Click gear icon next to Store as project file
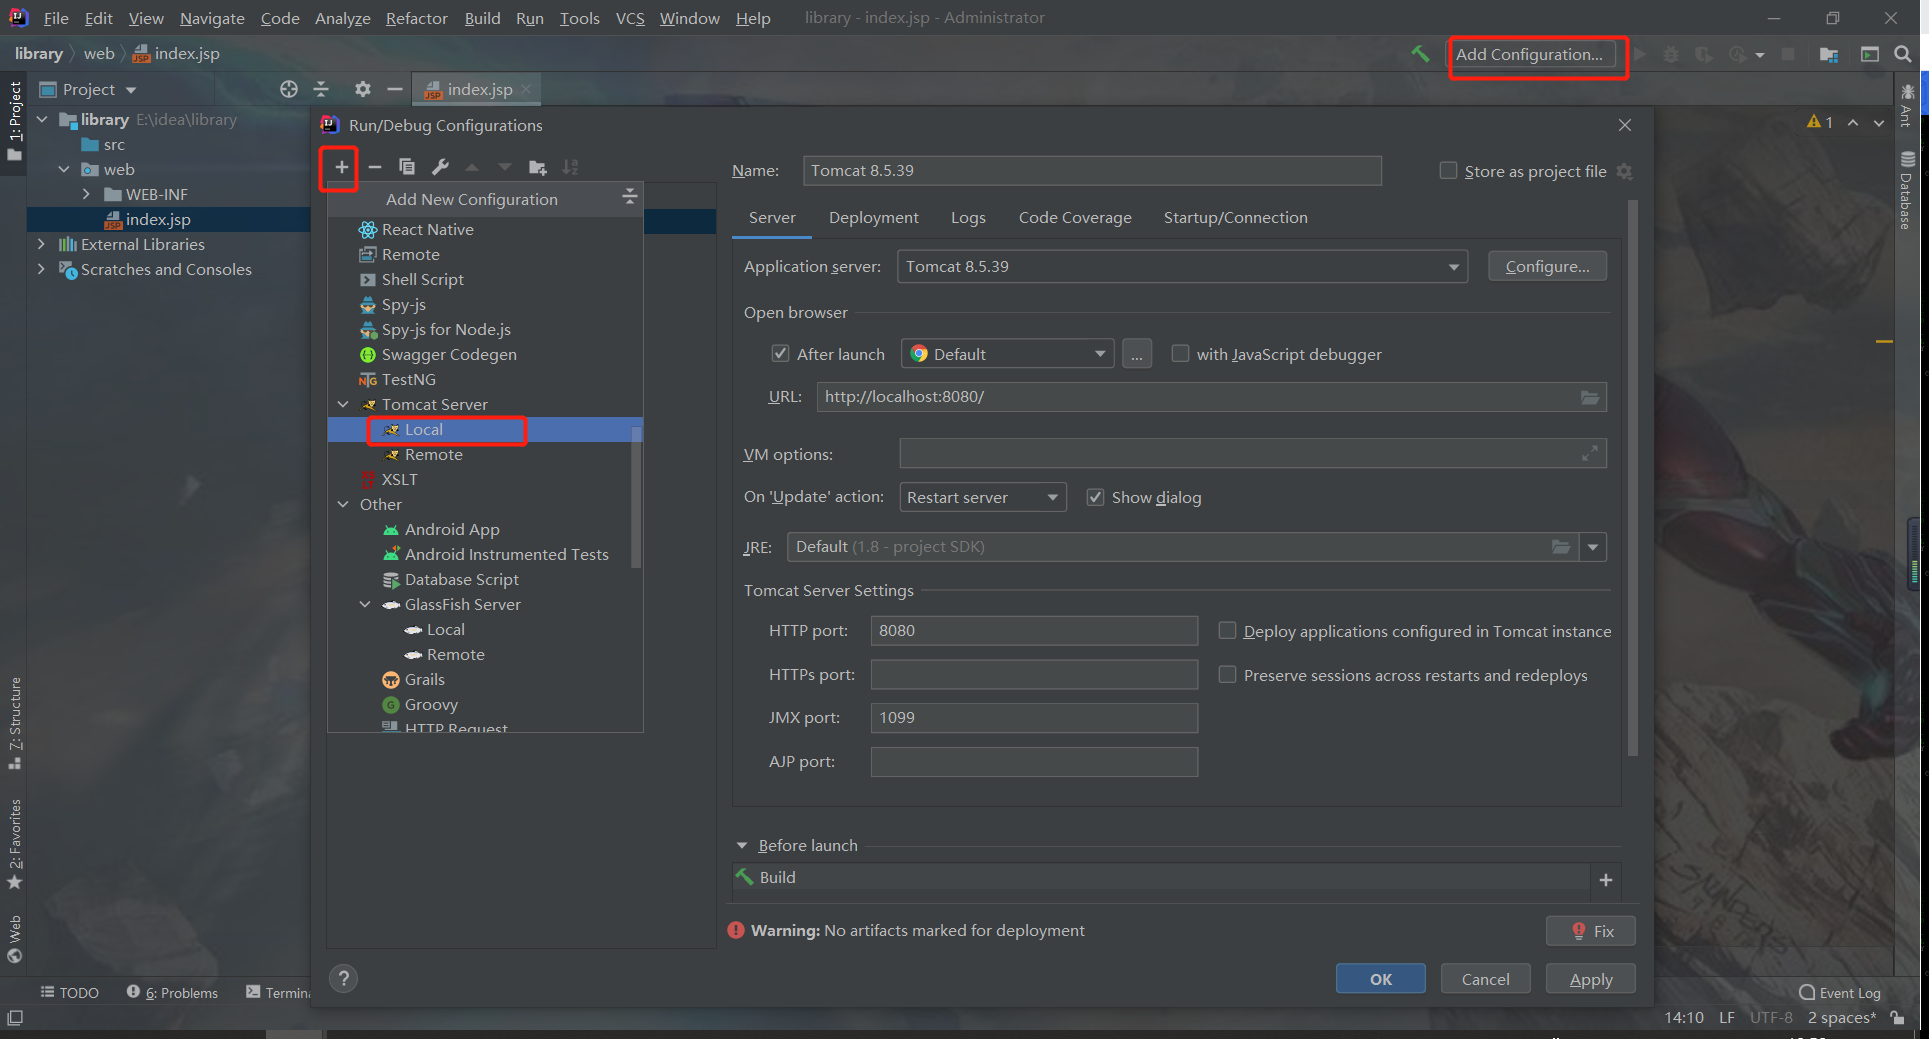1929x1039 pixels. click(x=1625, y=172)
